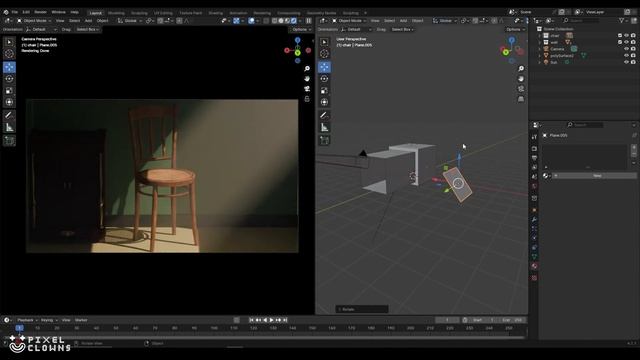
Task: Click the pan hand icon in left viewport
Action: tap(307, 78)
